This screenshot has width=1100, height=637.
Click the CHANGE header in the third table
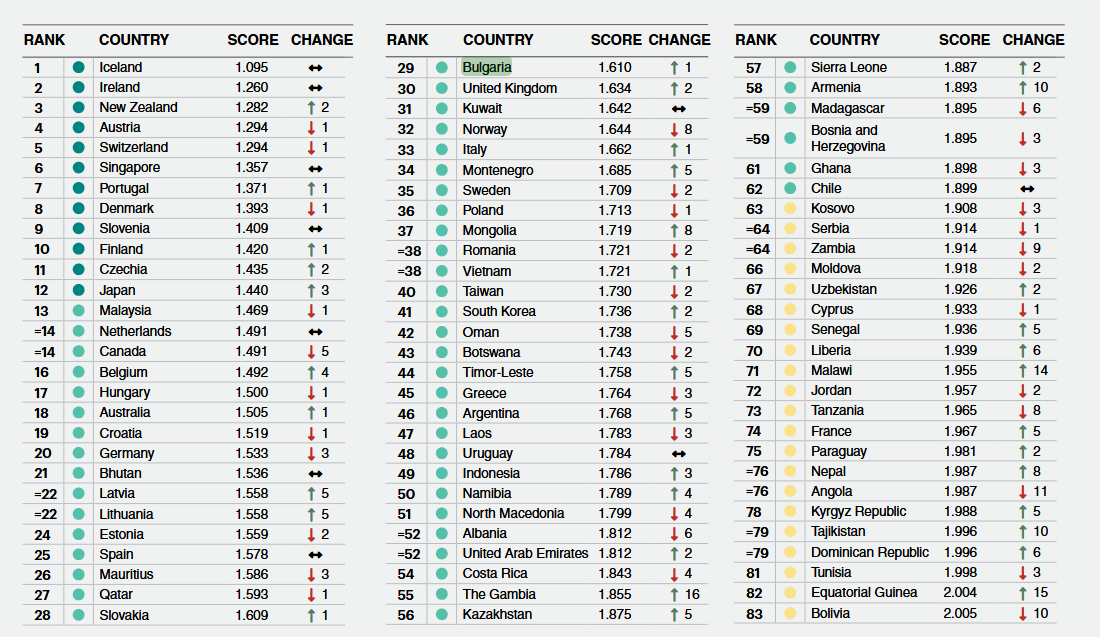(1033, 40)
